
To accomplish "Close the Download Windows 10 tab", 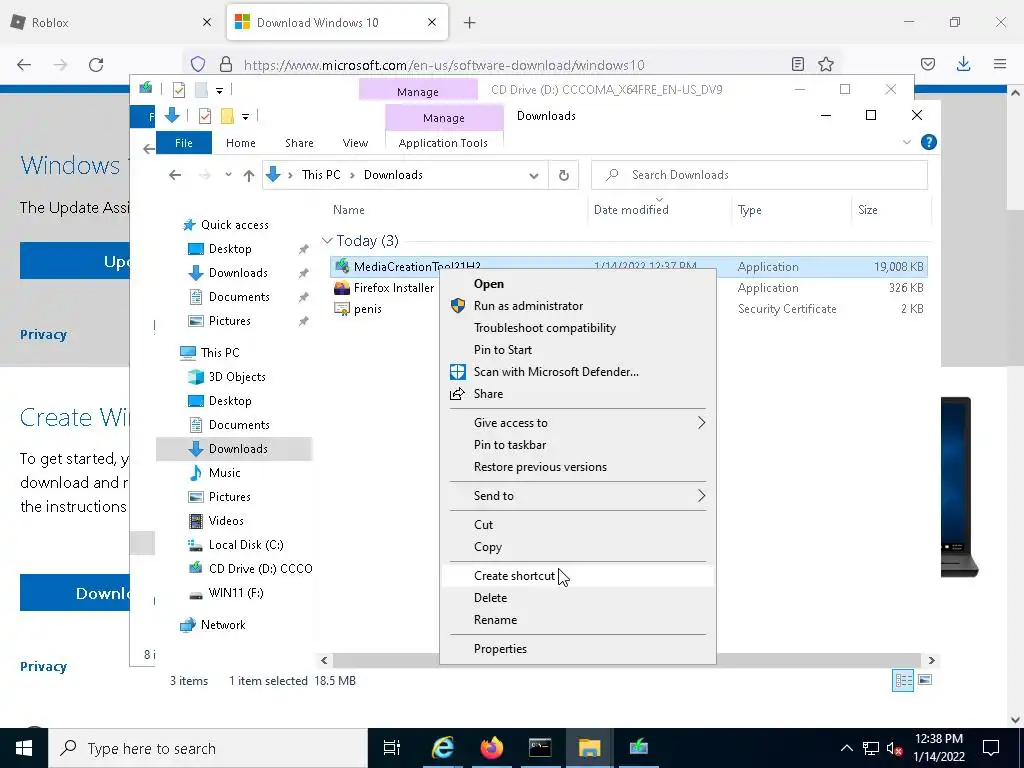I will pyautogui.click(x=432, y=22).
